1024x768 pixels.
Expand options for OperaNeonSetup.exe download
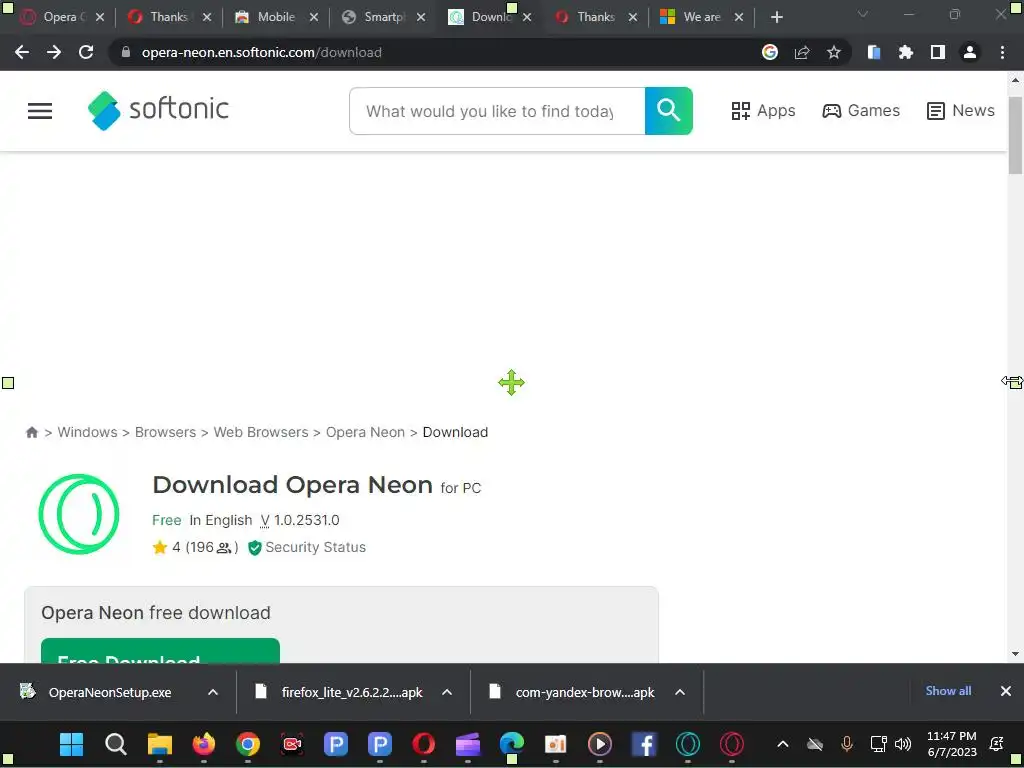[x=213, y=692]
